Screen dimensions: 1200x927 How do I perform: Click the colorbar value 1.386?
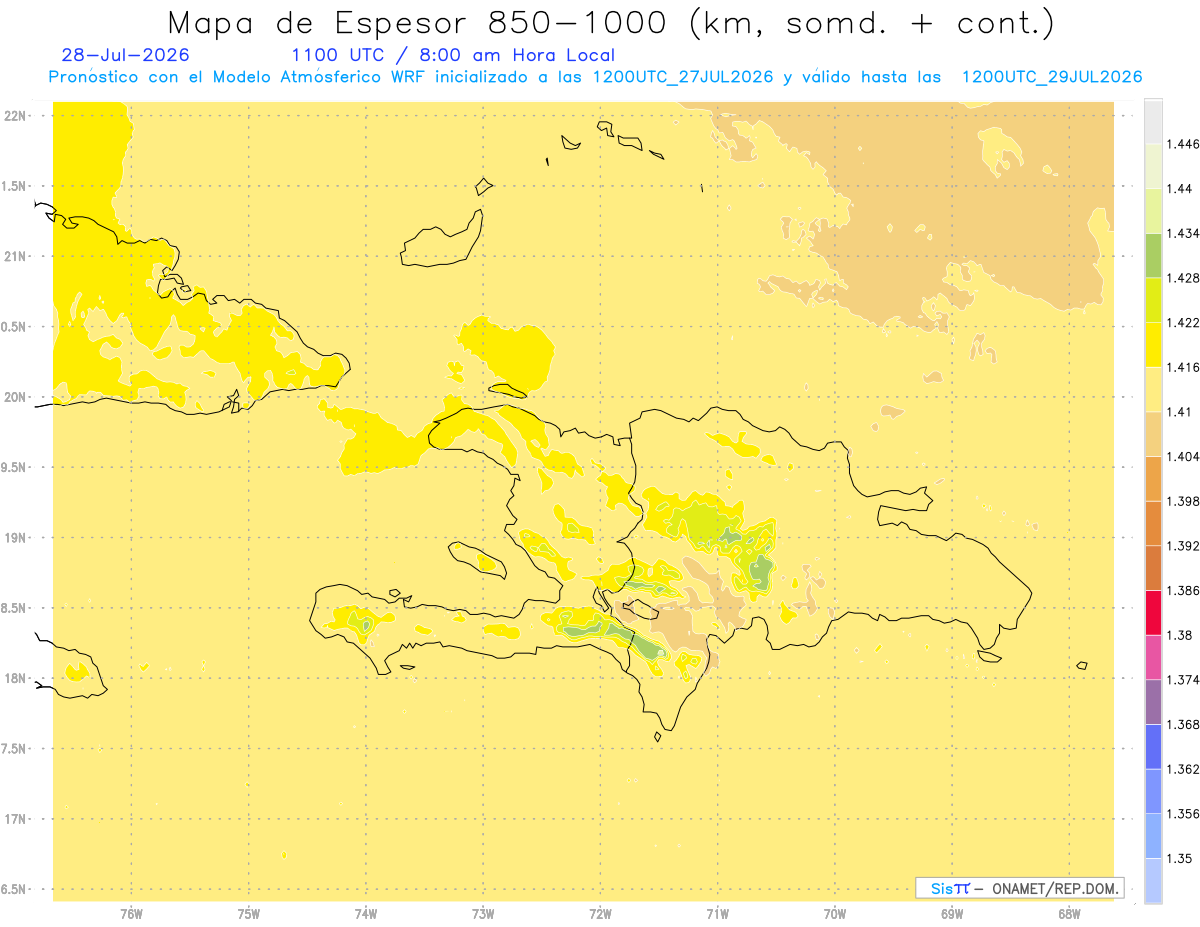[1182, 591]
